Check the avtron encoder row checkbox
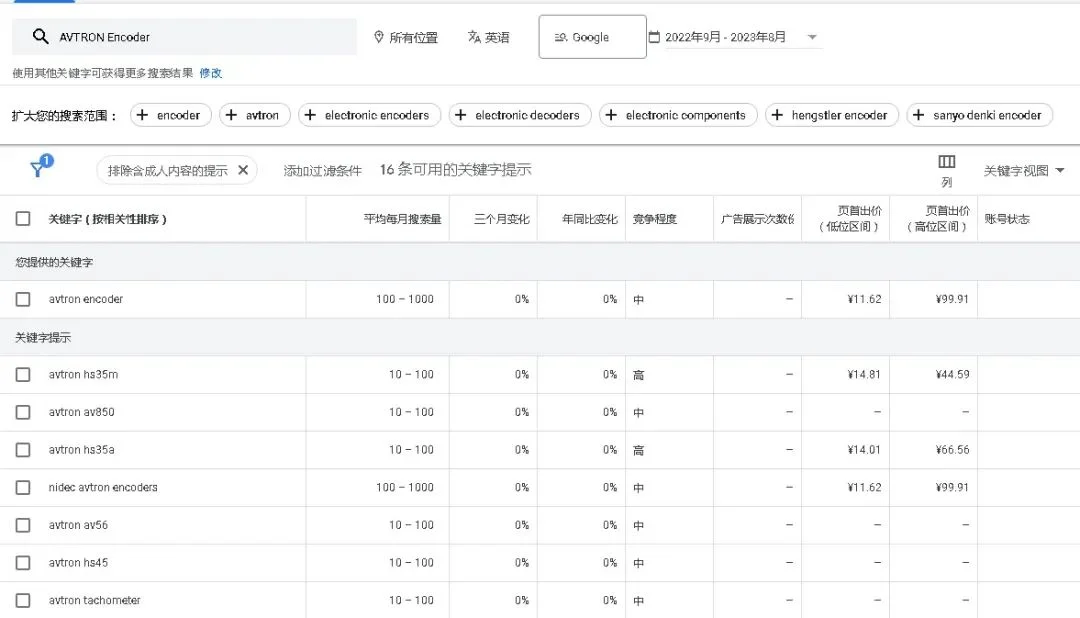This screenshot has width=1080, height=618. tap(23, 299)
